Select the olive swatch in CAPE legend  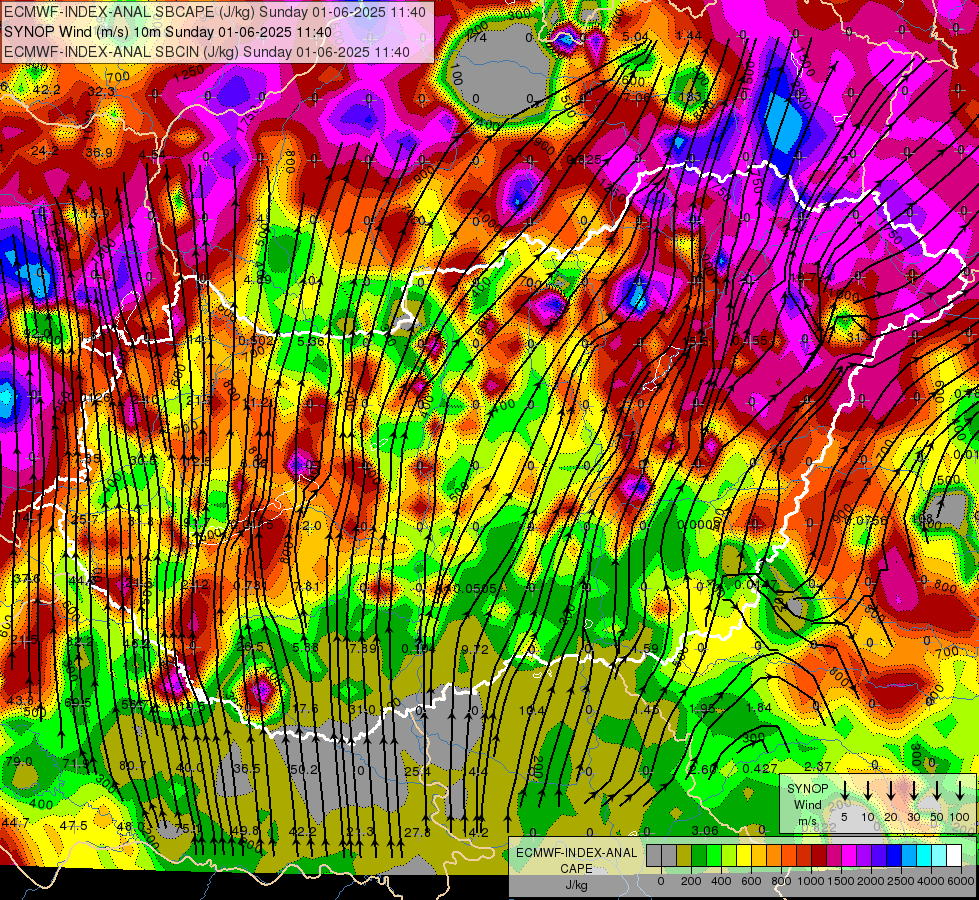684,855
